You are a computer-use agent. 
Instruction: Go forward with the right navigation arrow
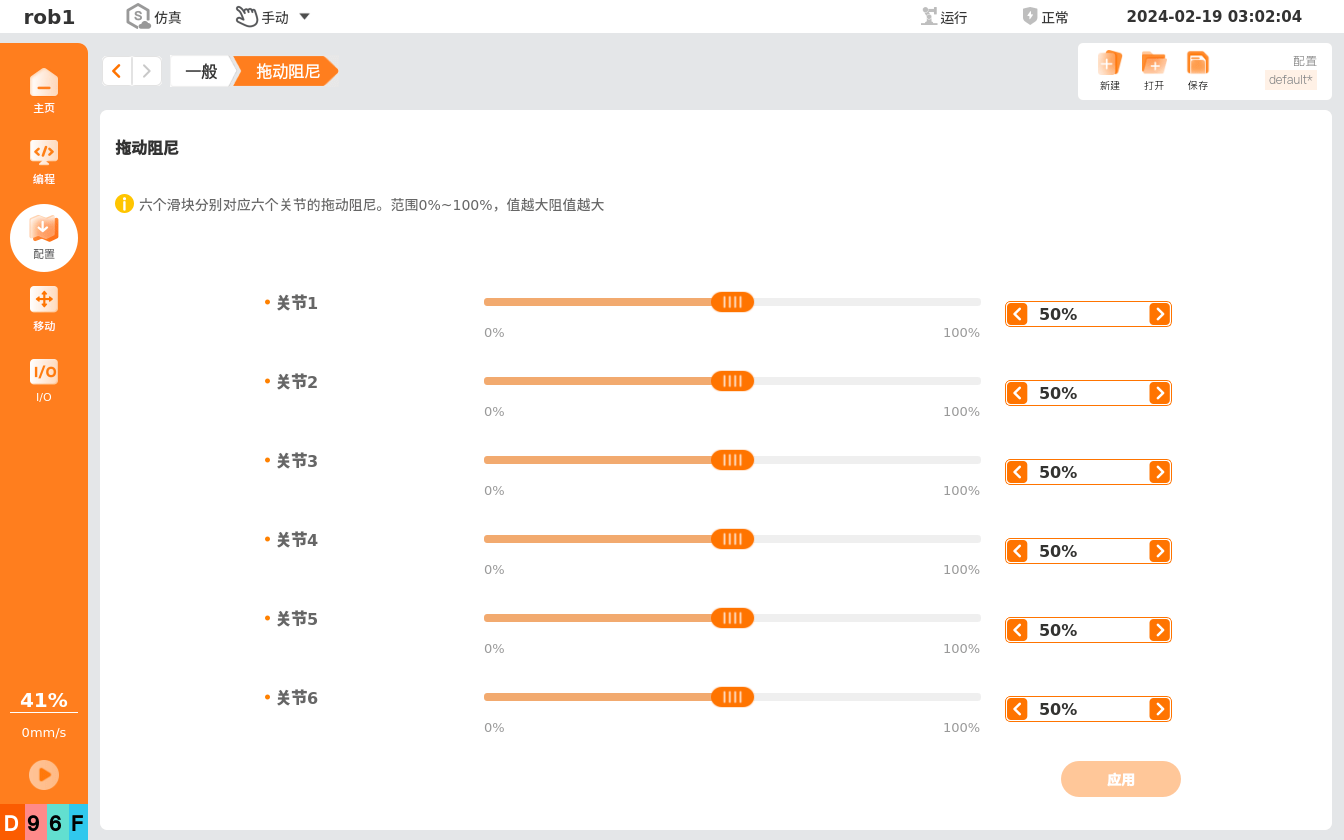(147, 71)
